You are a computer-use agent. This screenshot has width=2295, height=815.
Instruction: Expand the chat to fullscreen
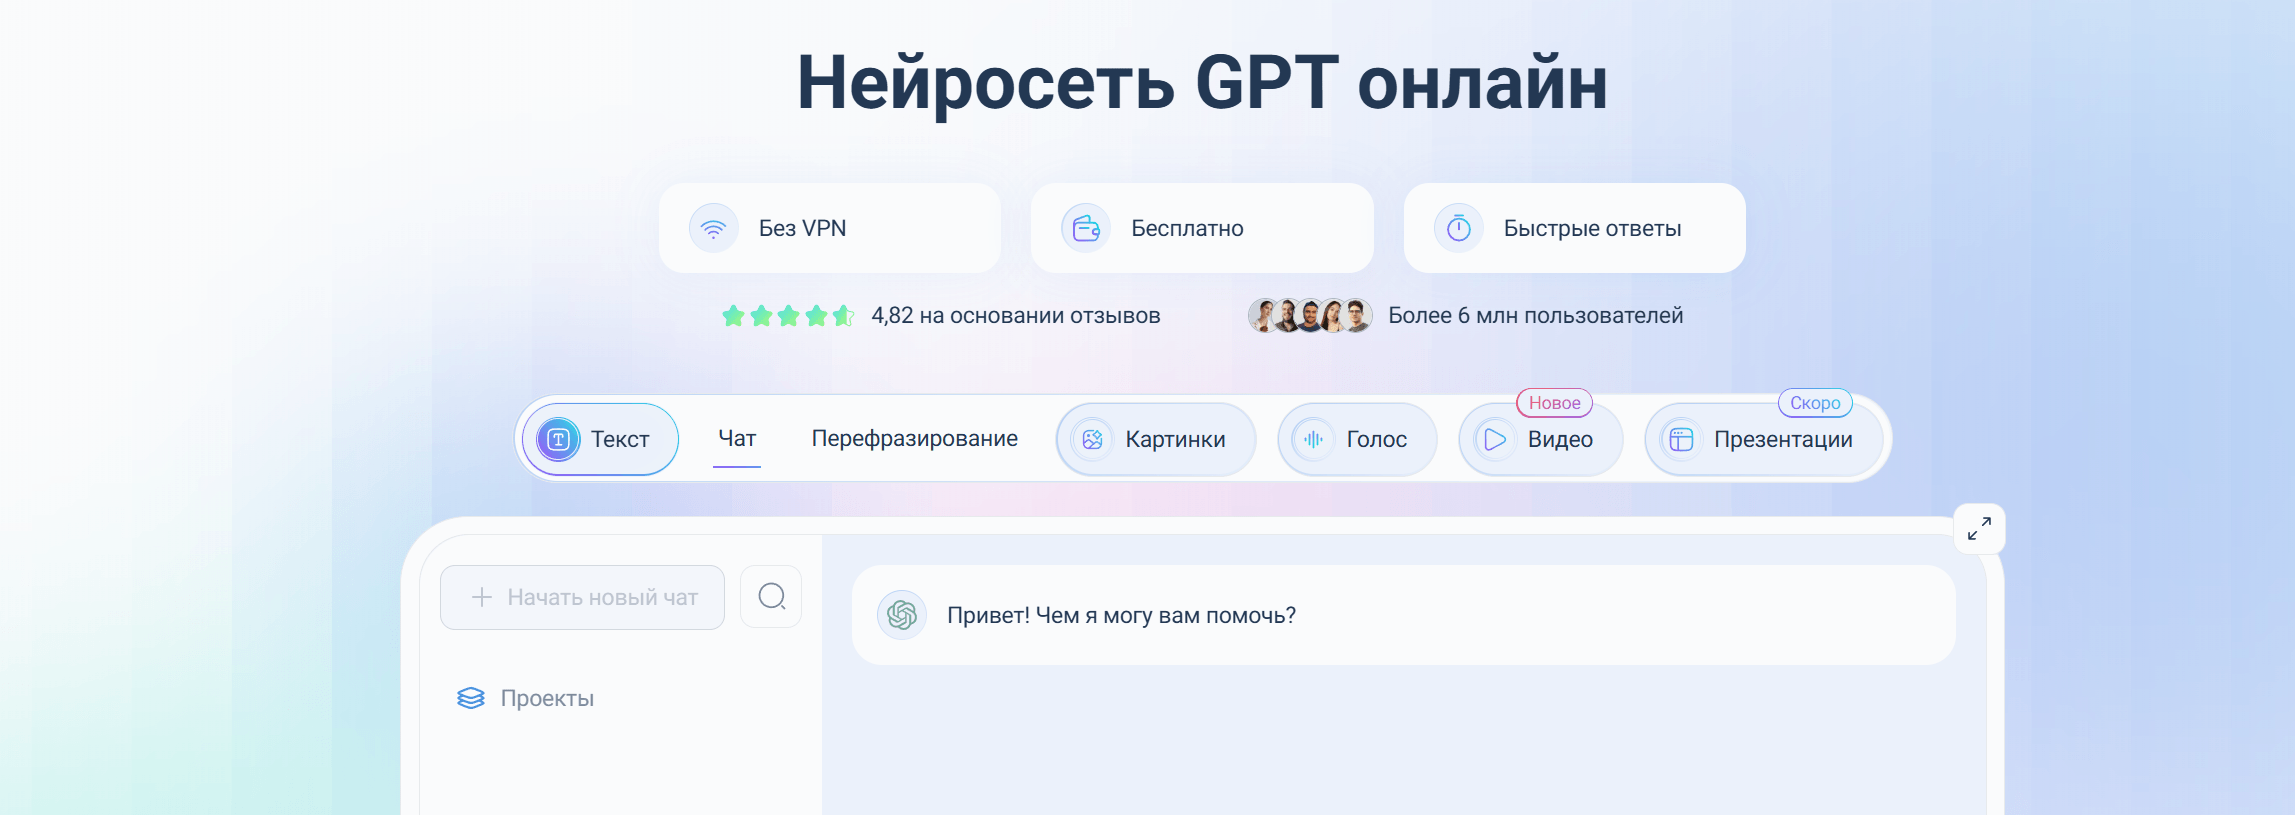pyautogui.click(x=1979, y=529)
